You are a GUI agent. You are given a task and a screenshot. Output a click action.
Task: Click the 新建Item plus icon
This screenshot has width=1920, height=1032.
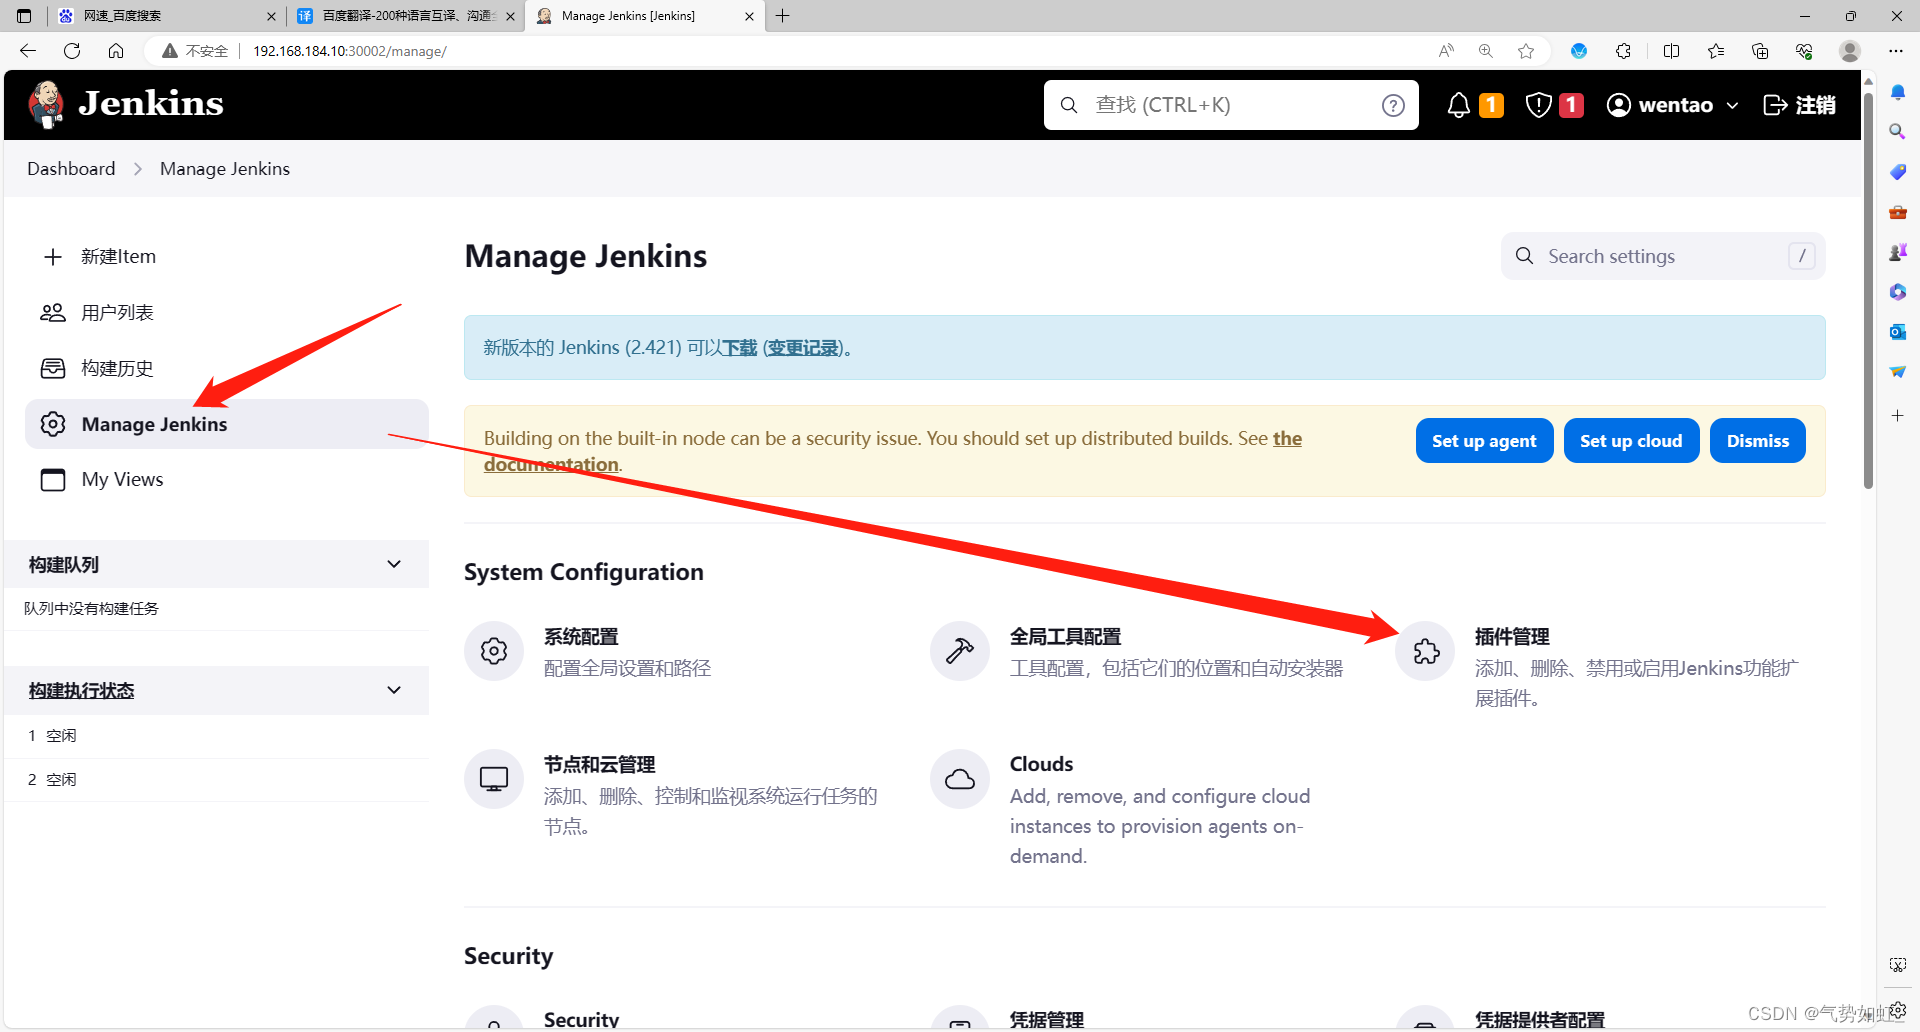coord(53,257)
